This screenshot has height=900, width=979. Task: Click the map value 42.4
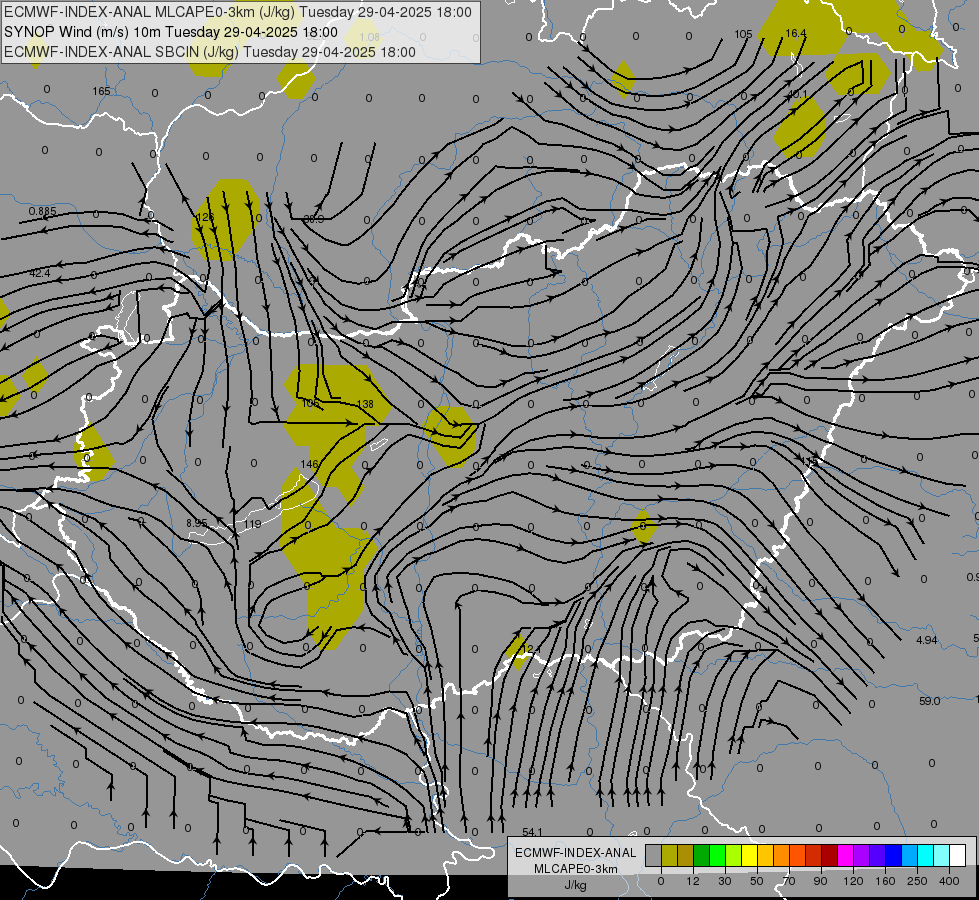(x=39, y=273)
